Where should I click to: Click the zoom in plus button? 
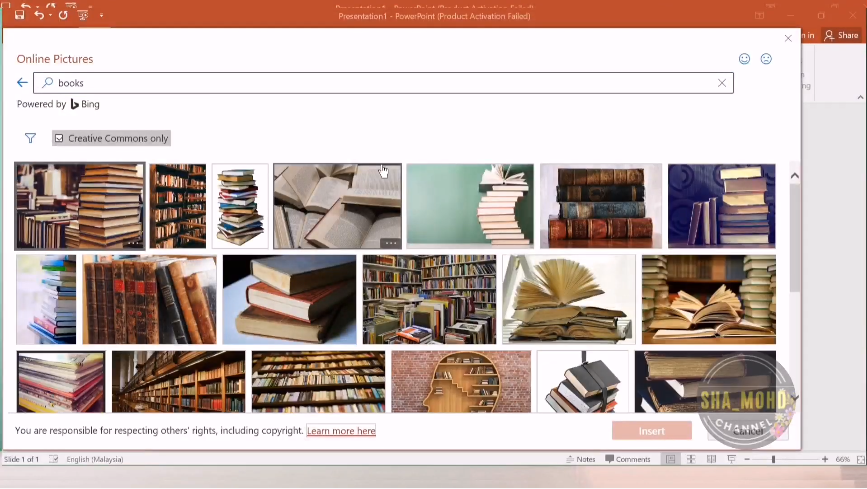(824, 459)
